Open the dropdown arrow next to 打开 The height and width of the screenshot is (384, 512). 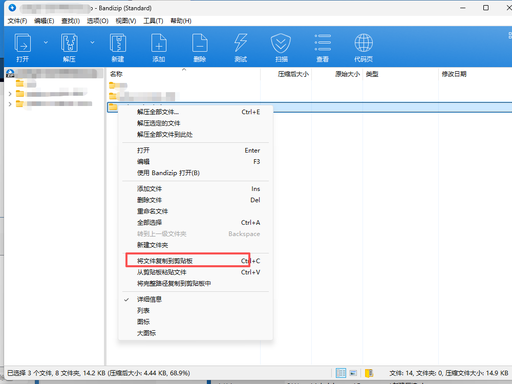click(46, 42)
